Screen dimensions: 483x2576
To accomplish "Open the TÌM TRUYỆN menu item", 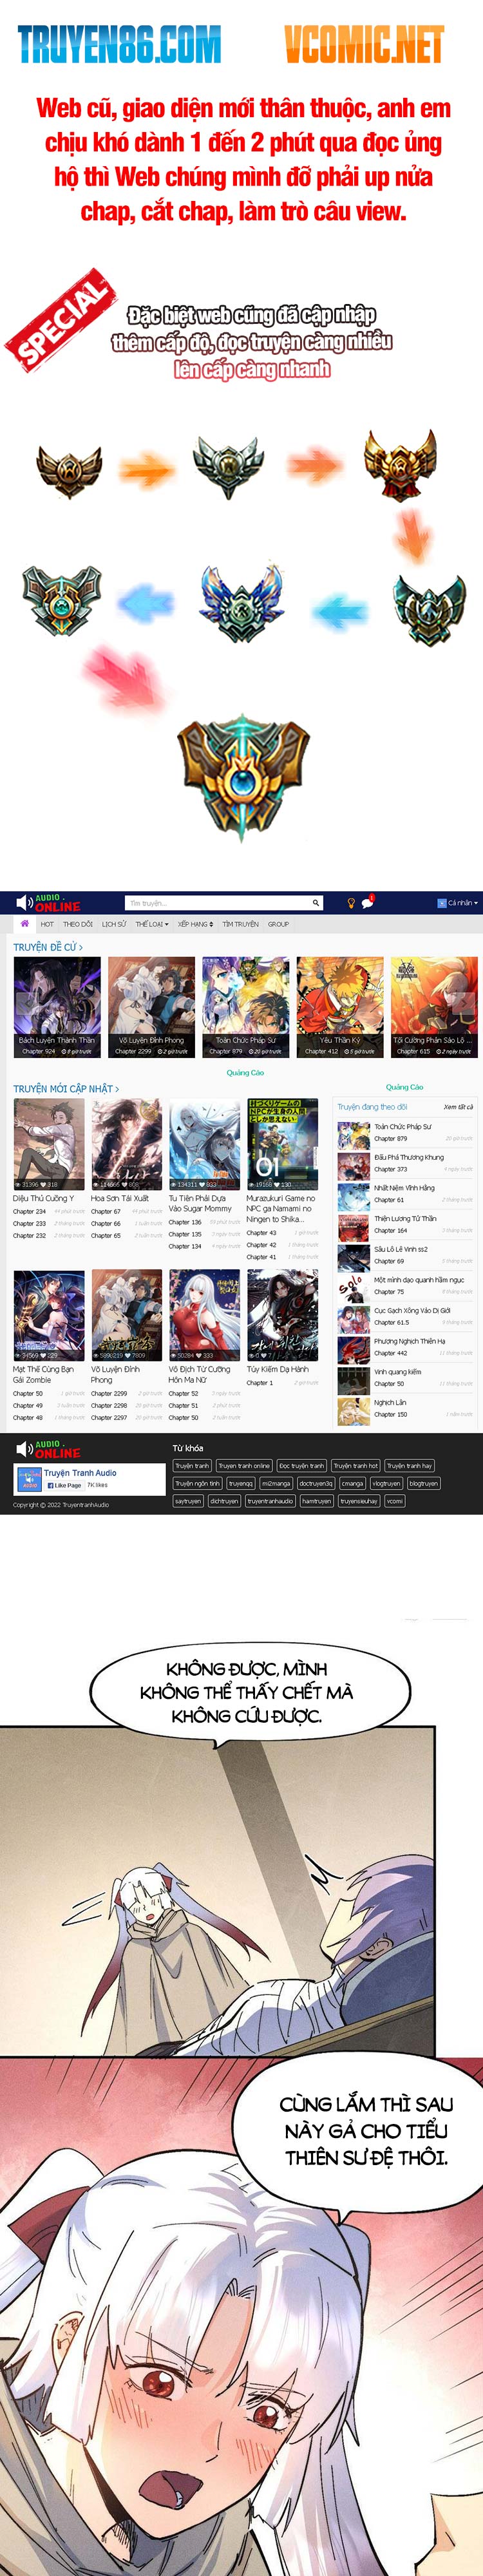I will click(x=240, y=924).
